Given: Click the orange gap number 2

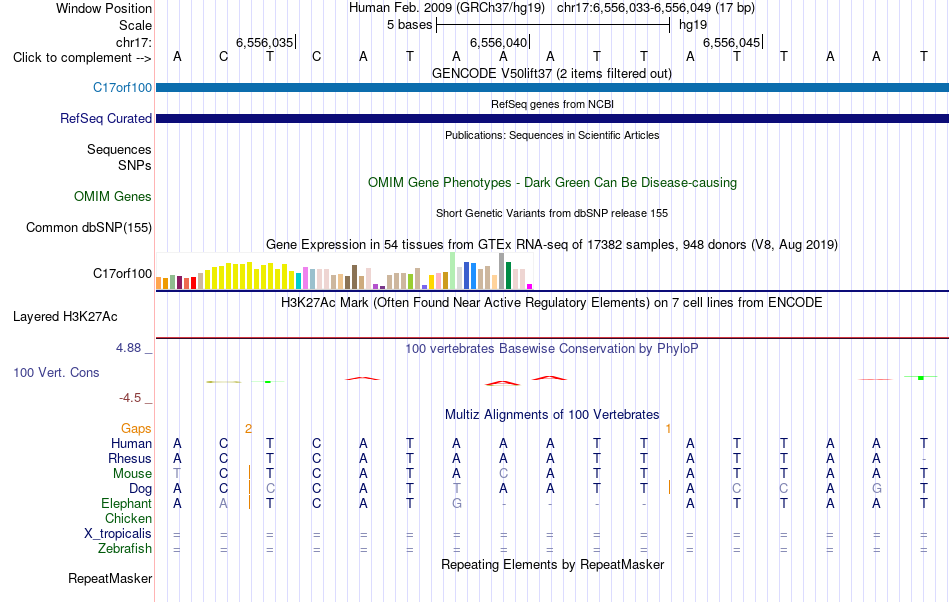Looking at the screenshot, I should pyautogui.click(x=248, y=429).
